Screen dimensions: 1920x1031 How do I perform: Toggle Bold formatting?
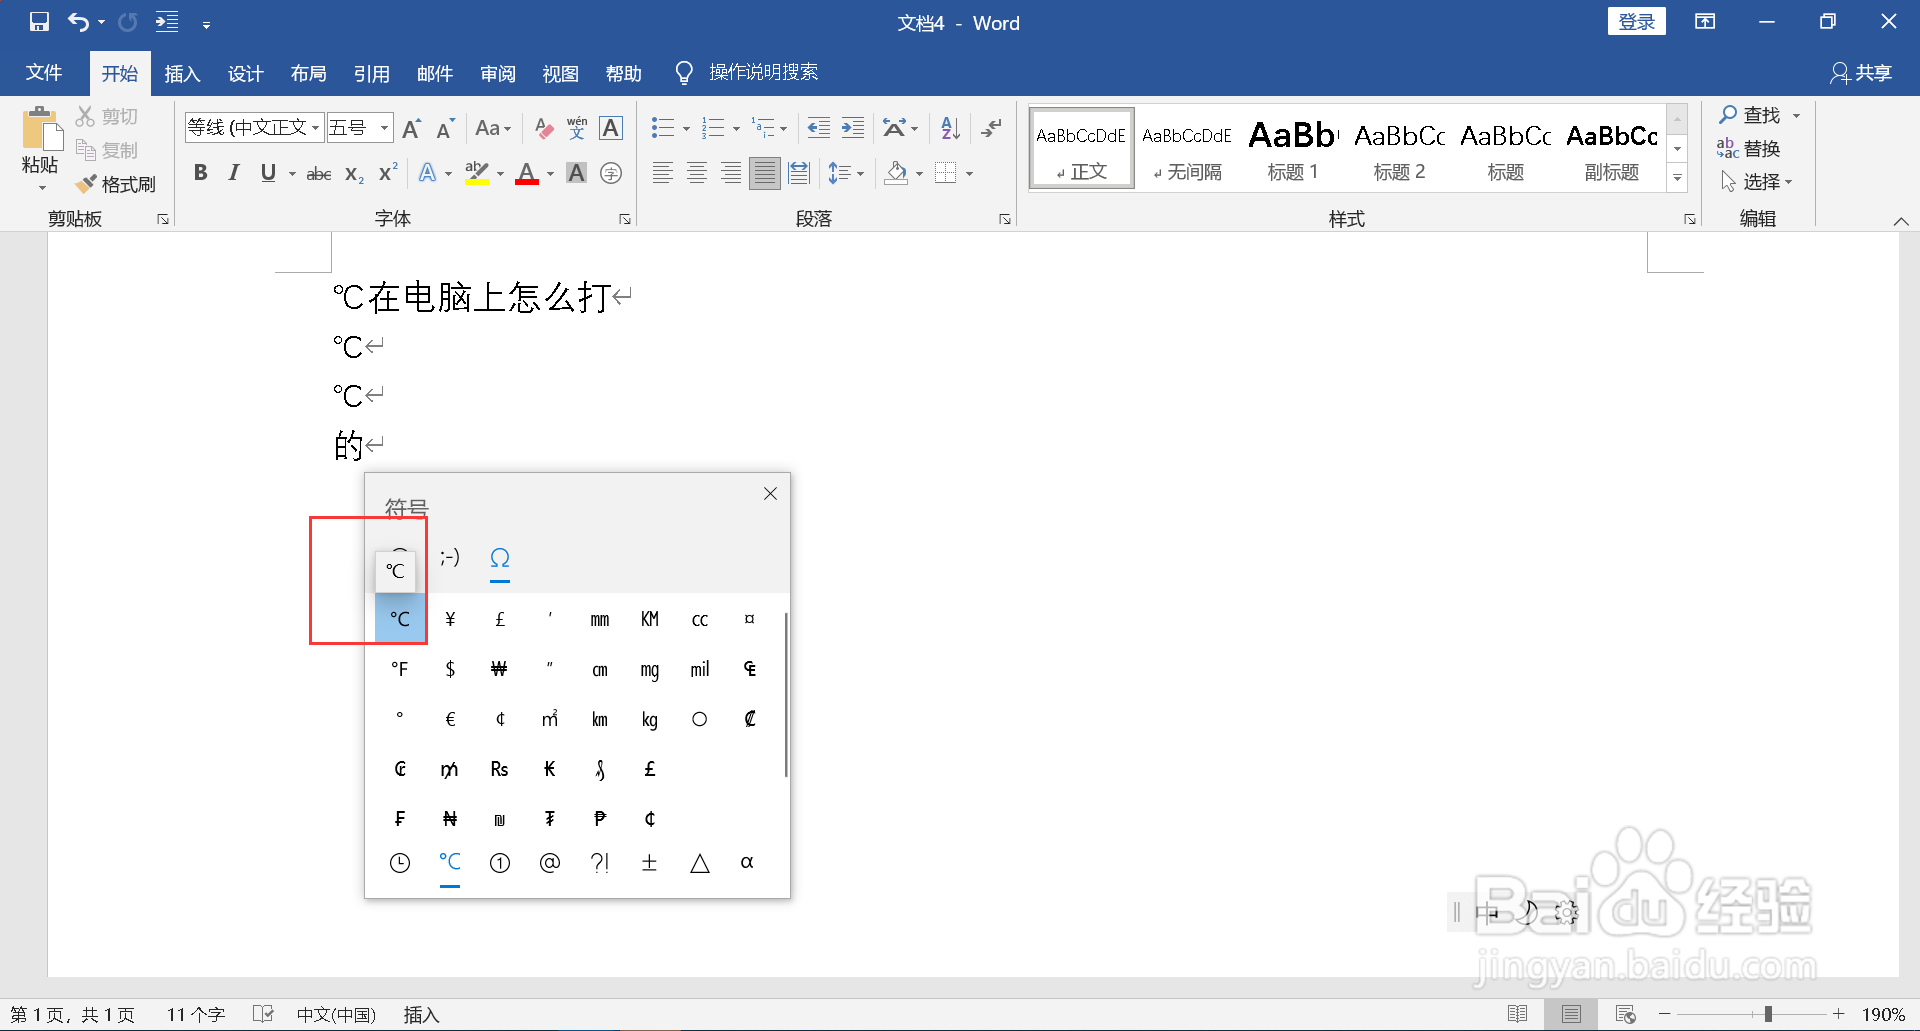[200, 174]
